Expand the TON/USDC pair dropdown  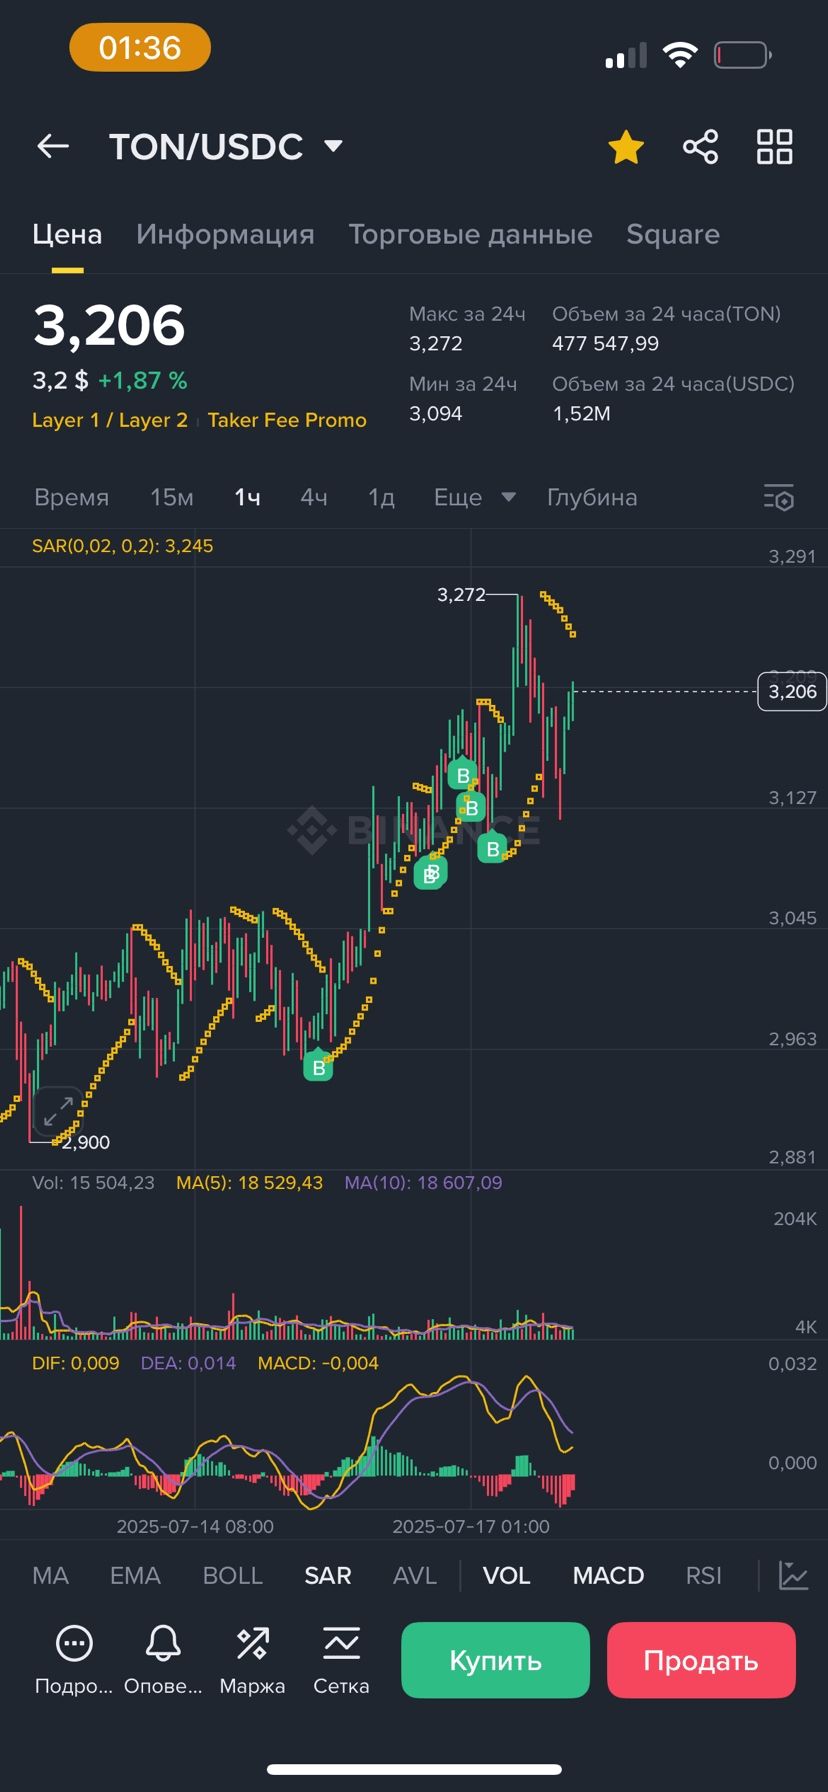[x=334, y=147]
